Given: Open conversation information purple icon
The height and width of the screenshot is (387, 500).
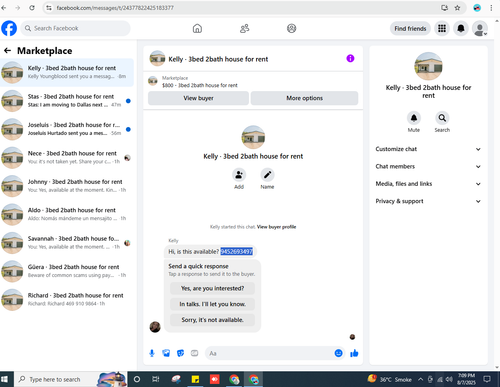Looking at the screenshot, I should [350, 58].
